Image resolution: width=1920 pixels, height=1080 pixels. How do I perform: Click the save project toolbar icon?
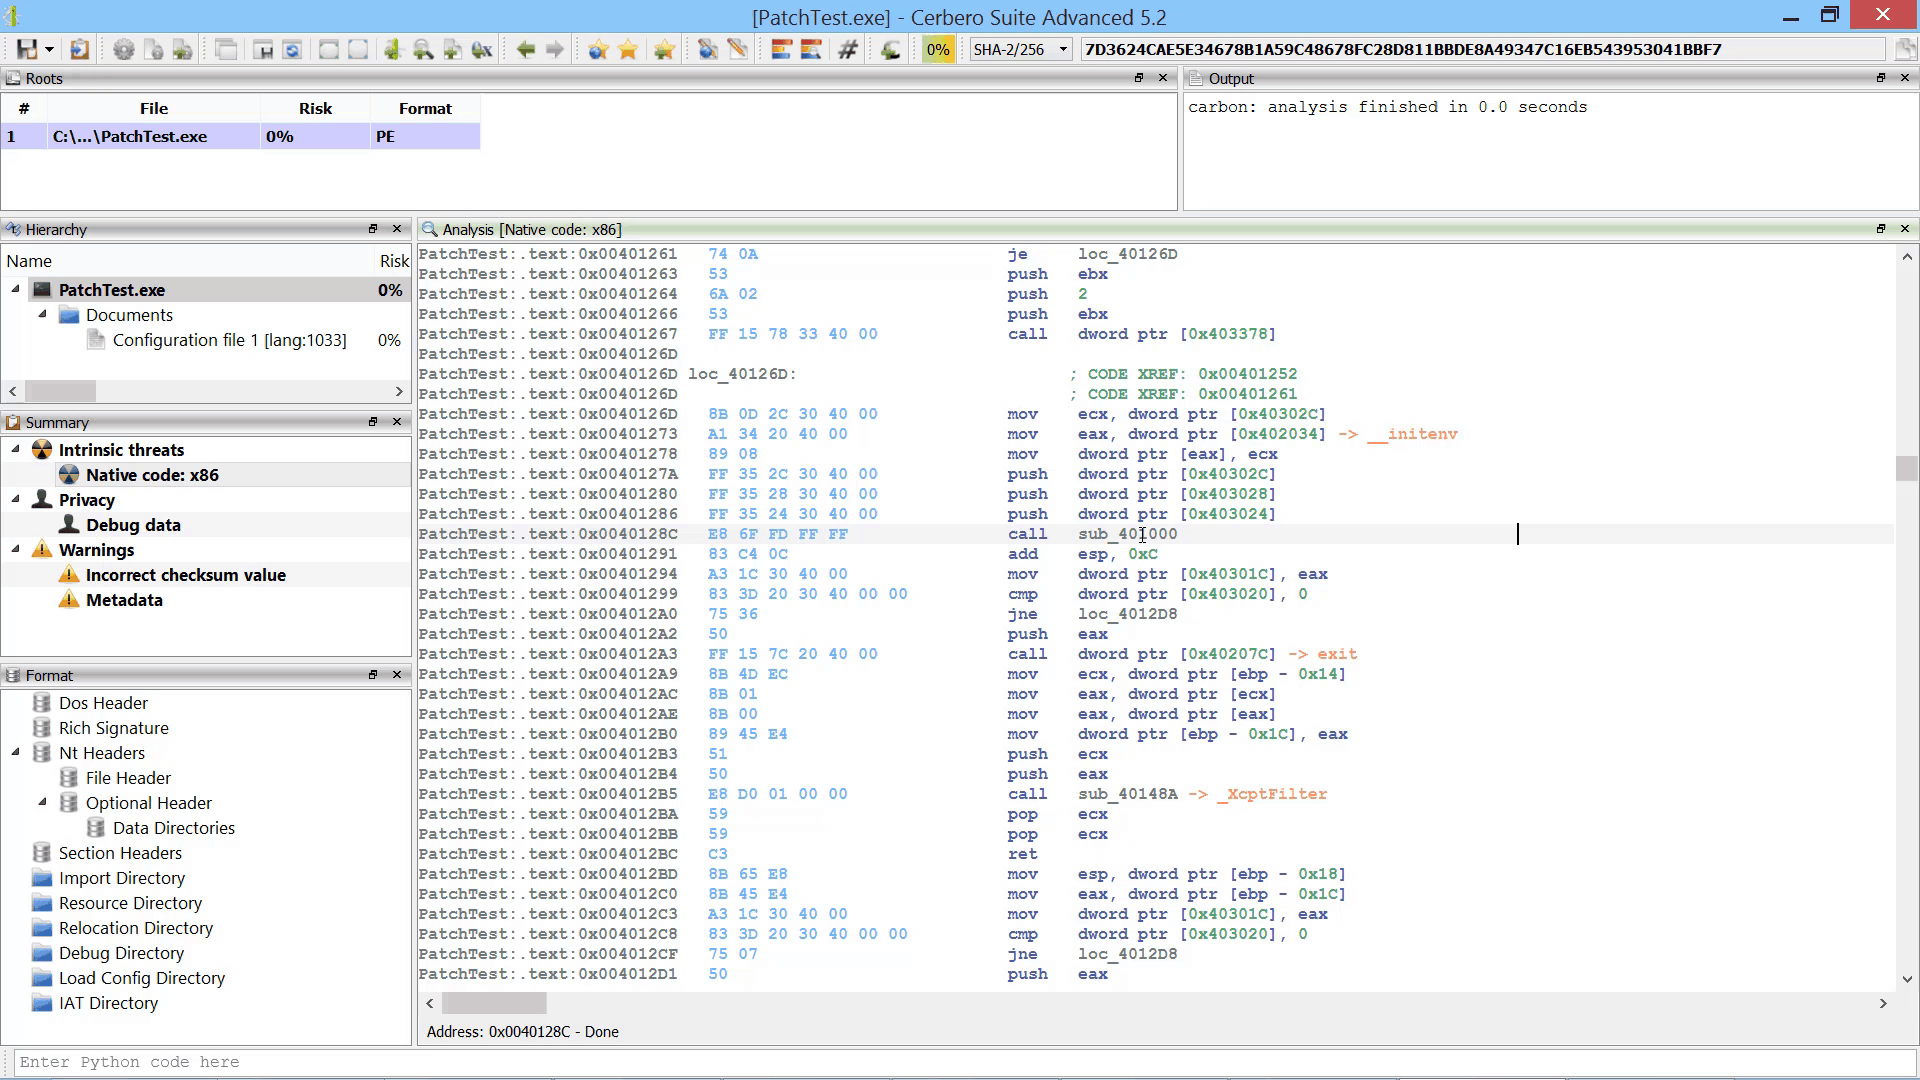point(27,49)
